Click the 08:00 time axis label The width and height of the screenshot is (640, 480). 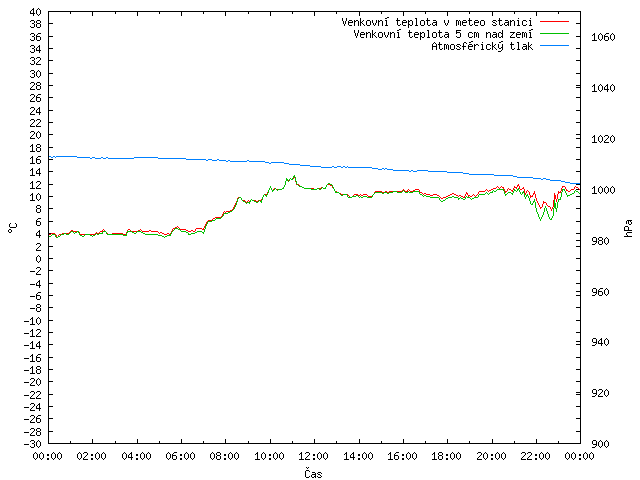[225, 456]
